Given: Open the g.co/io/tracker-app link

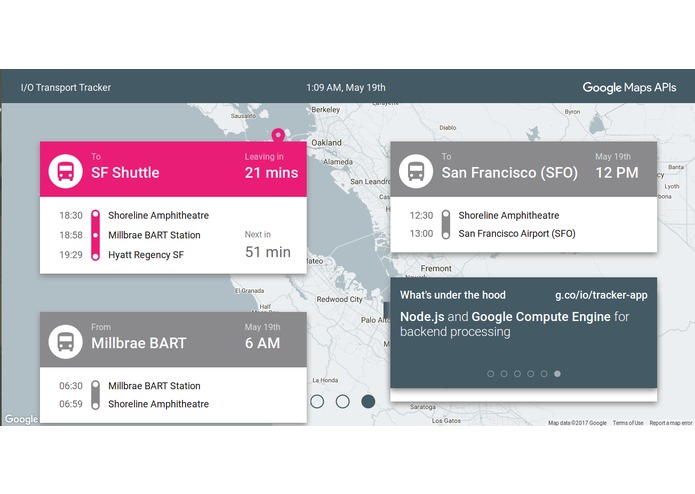Looking at the screenshot, I should [601, 295].
